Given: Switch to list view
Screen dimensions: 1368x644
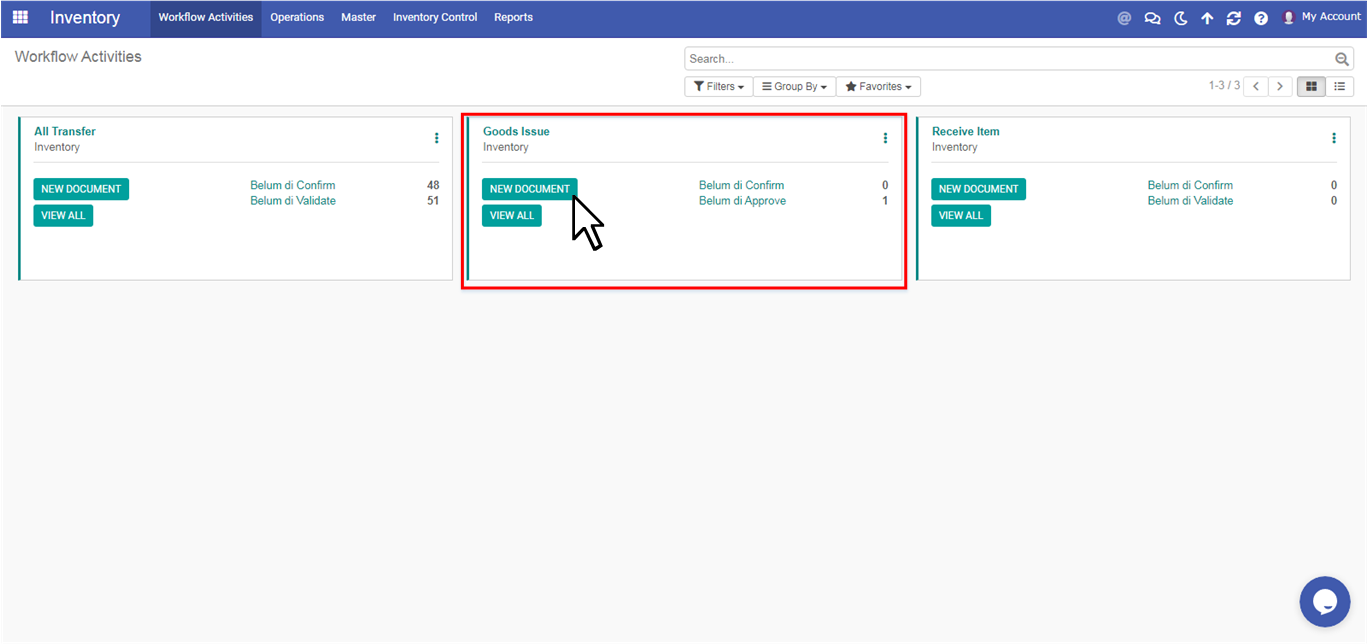Looking at the screenshot, I should point(1340,87).
